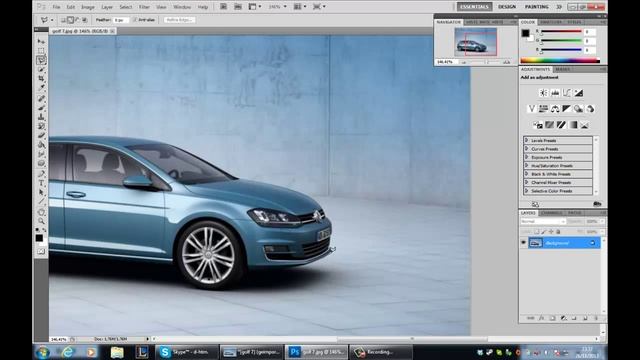Add a Hue/Saturation adjustment
The image size is (640, 360).
(x=543, y=109)
